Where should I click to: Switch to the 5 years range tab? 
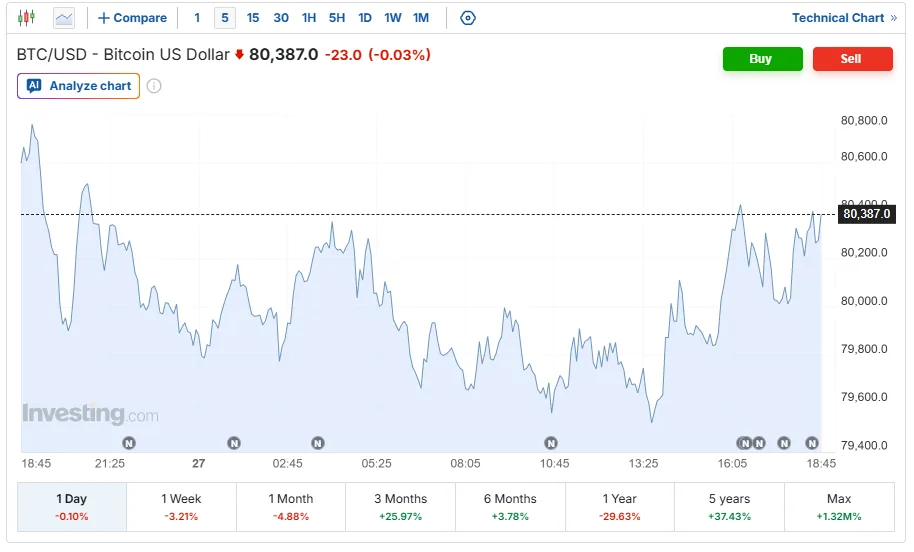coord(729,507)
